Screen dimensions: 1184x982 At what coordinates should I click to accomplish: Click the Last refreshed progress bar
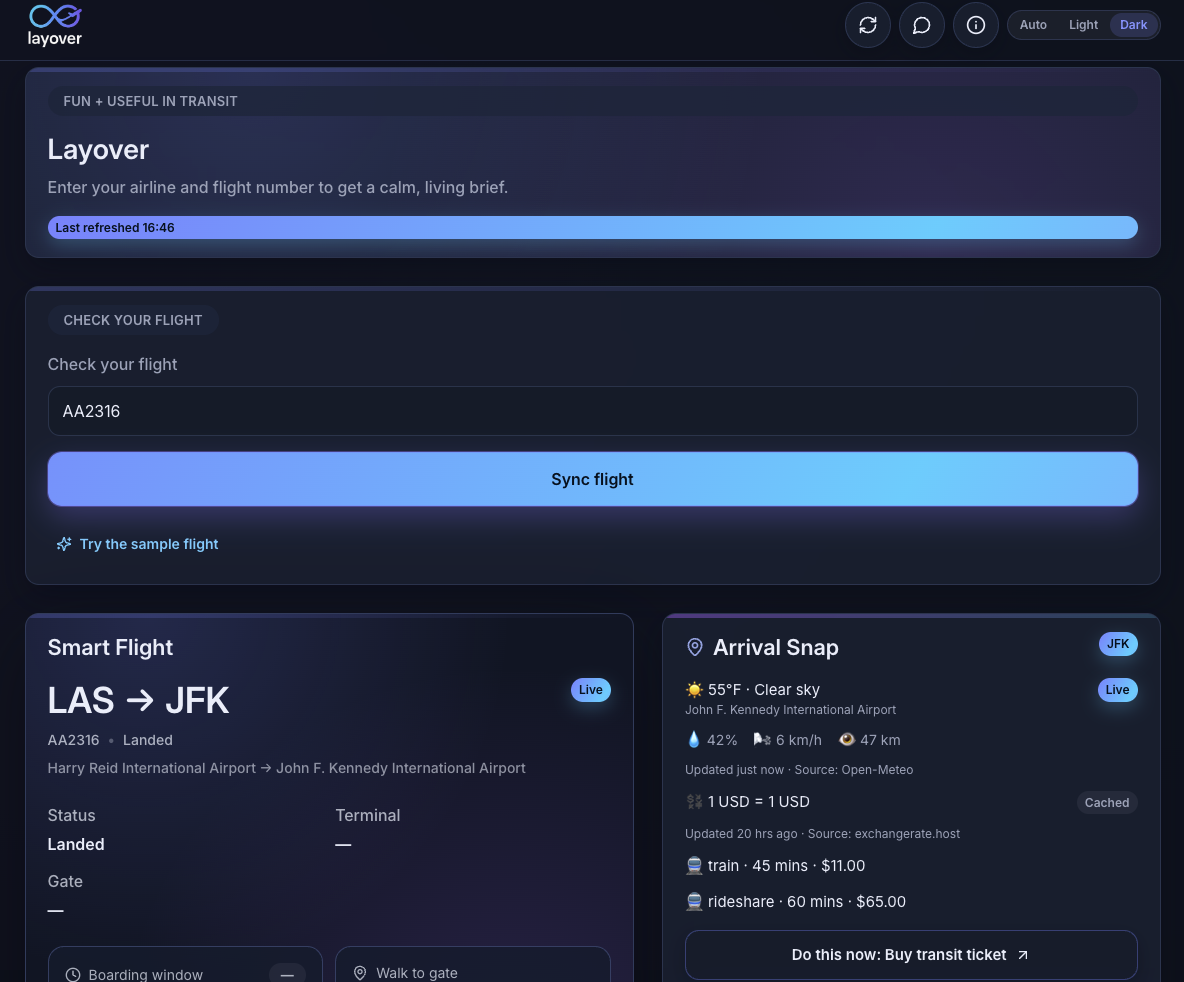(x=593, y=227)
